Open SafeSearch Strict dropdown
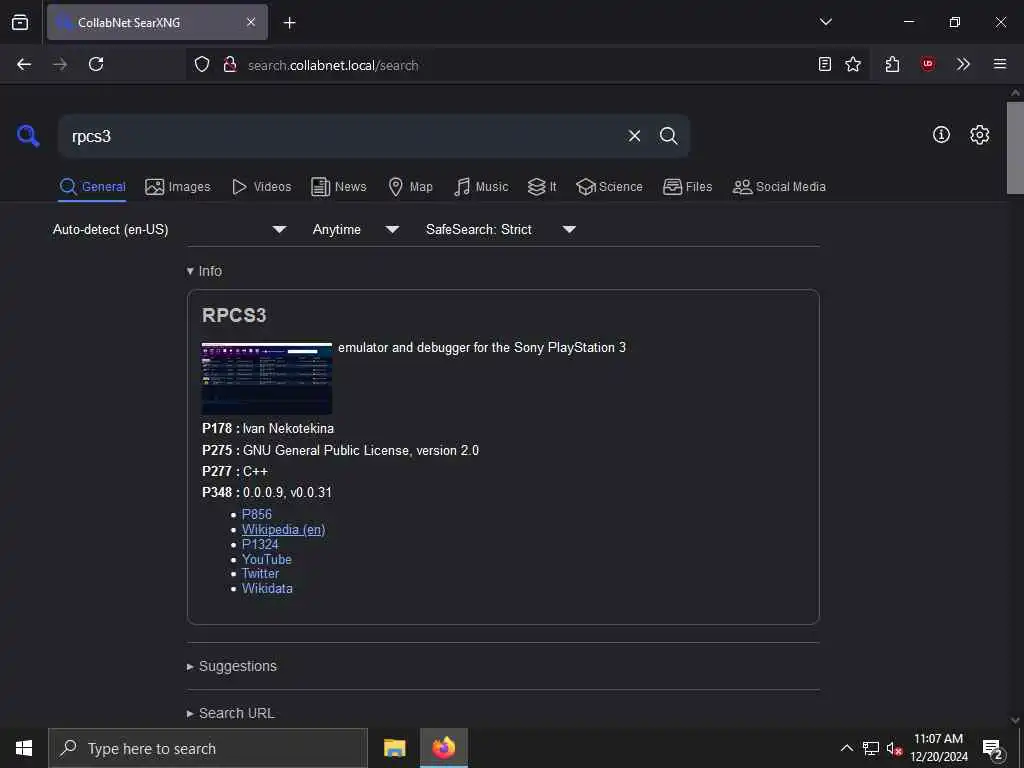Screen dimensions: 1024x768 click(x=500, y=229)
